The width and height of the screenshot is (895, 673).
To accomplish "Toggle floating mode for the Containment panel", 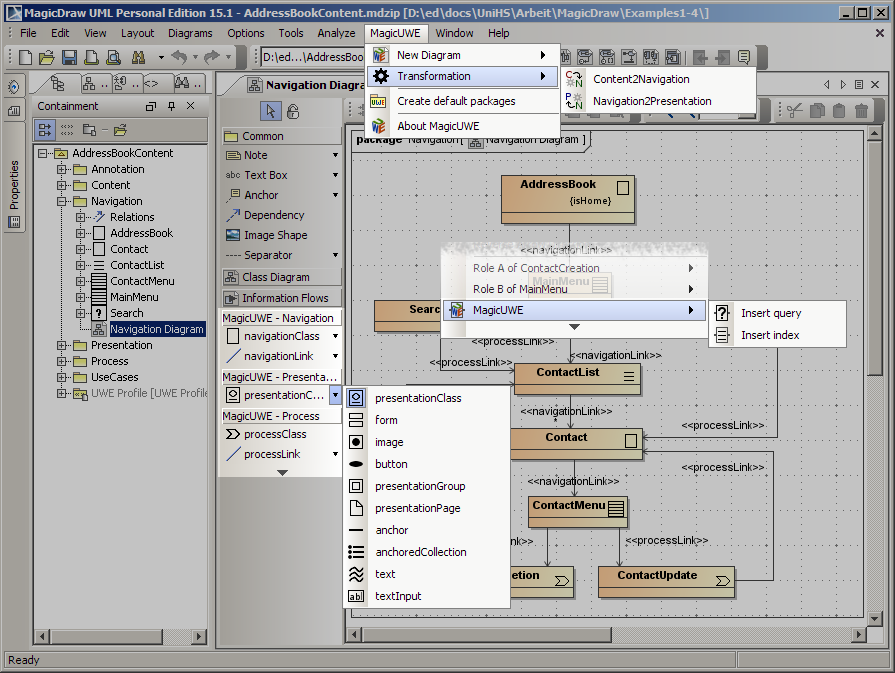I will tap(151, 106).
